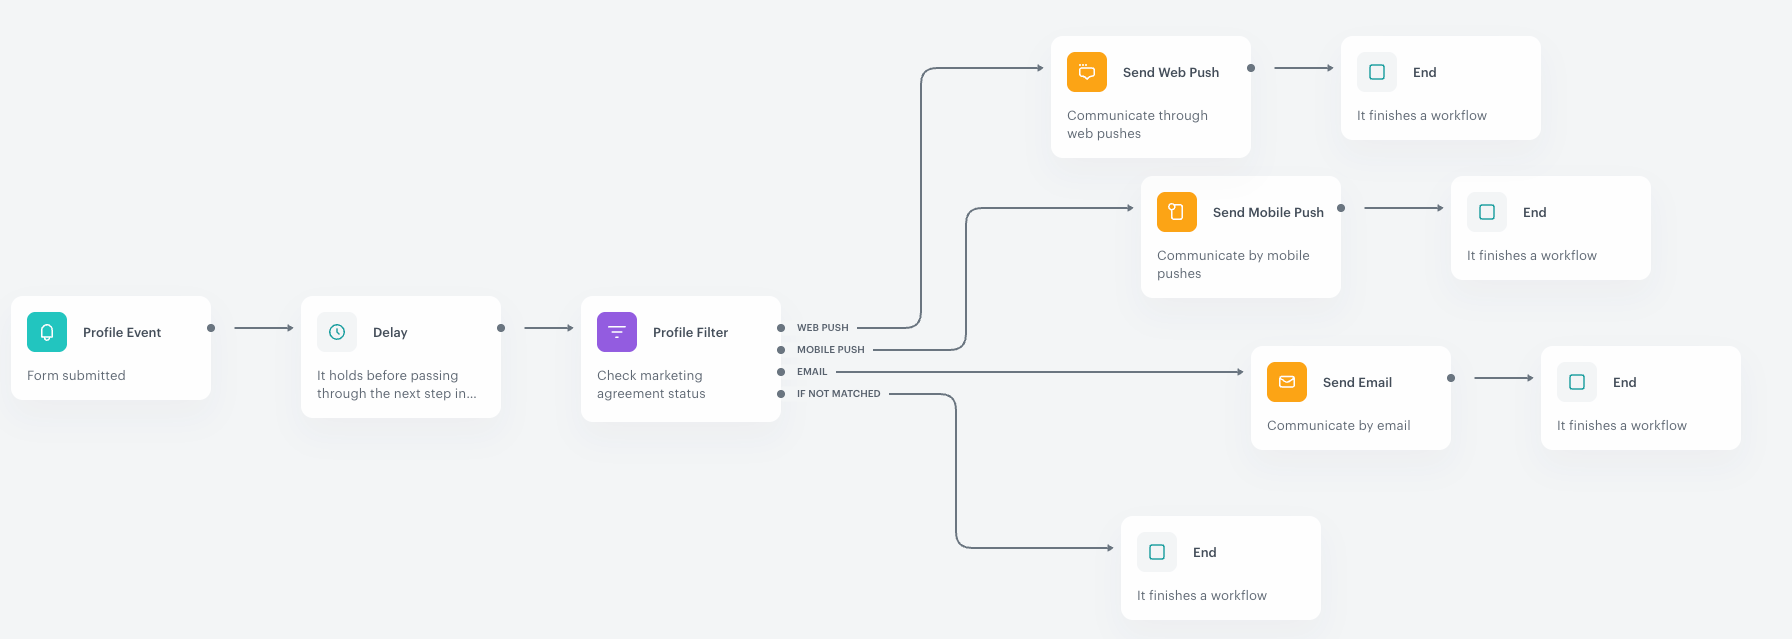Viewport: 1792px width, 639px height.
Task: Select the "Form submitted" description text
Action: pyautogui.click(x=76, y=376)
